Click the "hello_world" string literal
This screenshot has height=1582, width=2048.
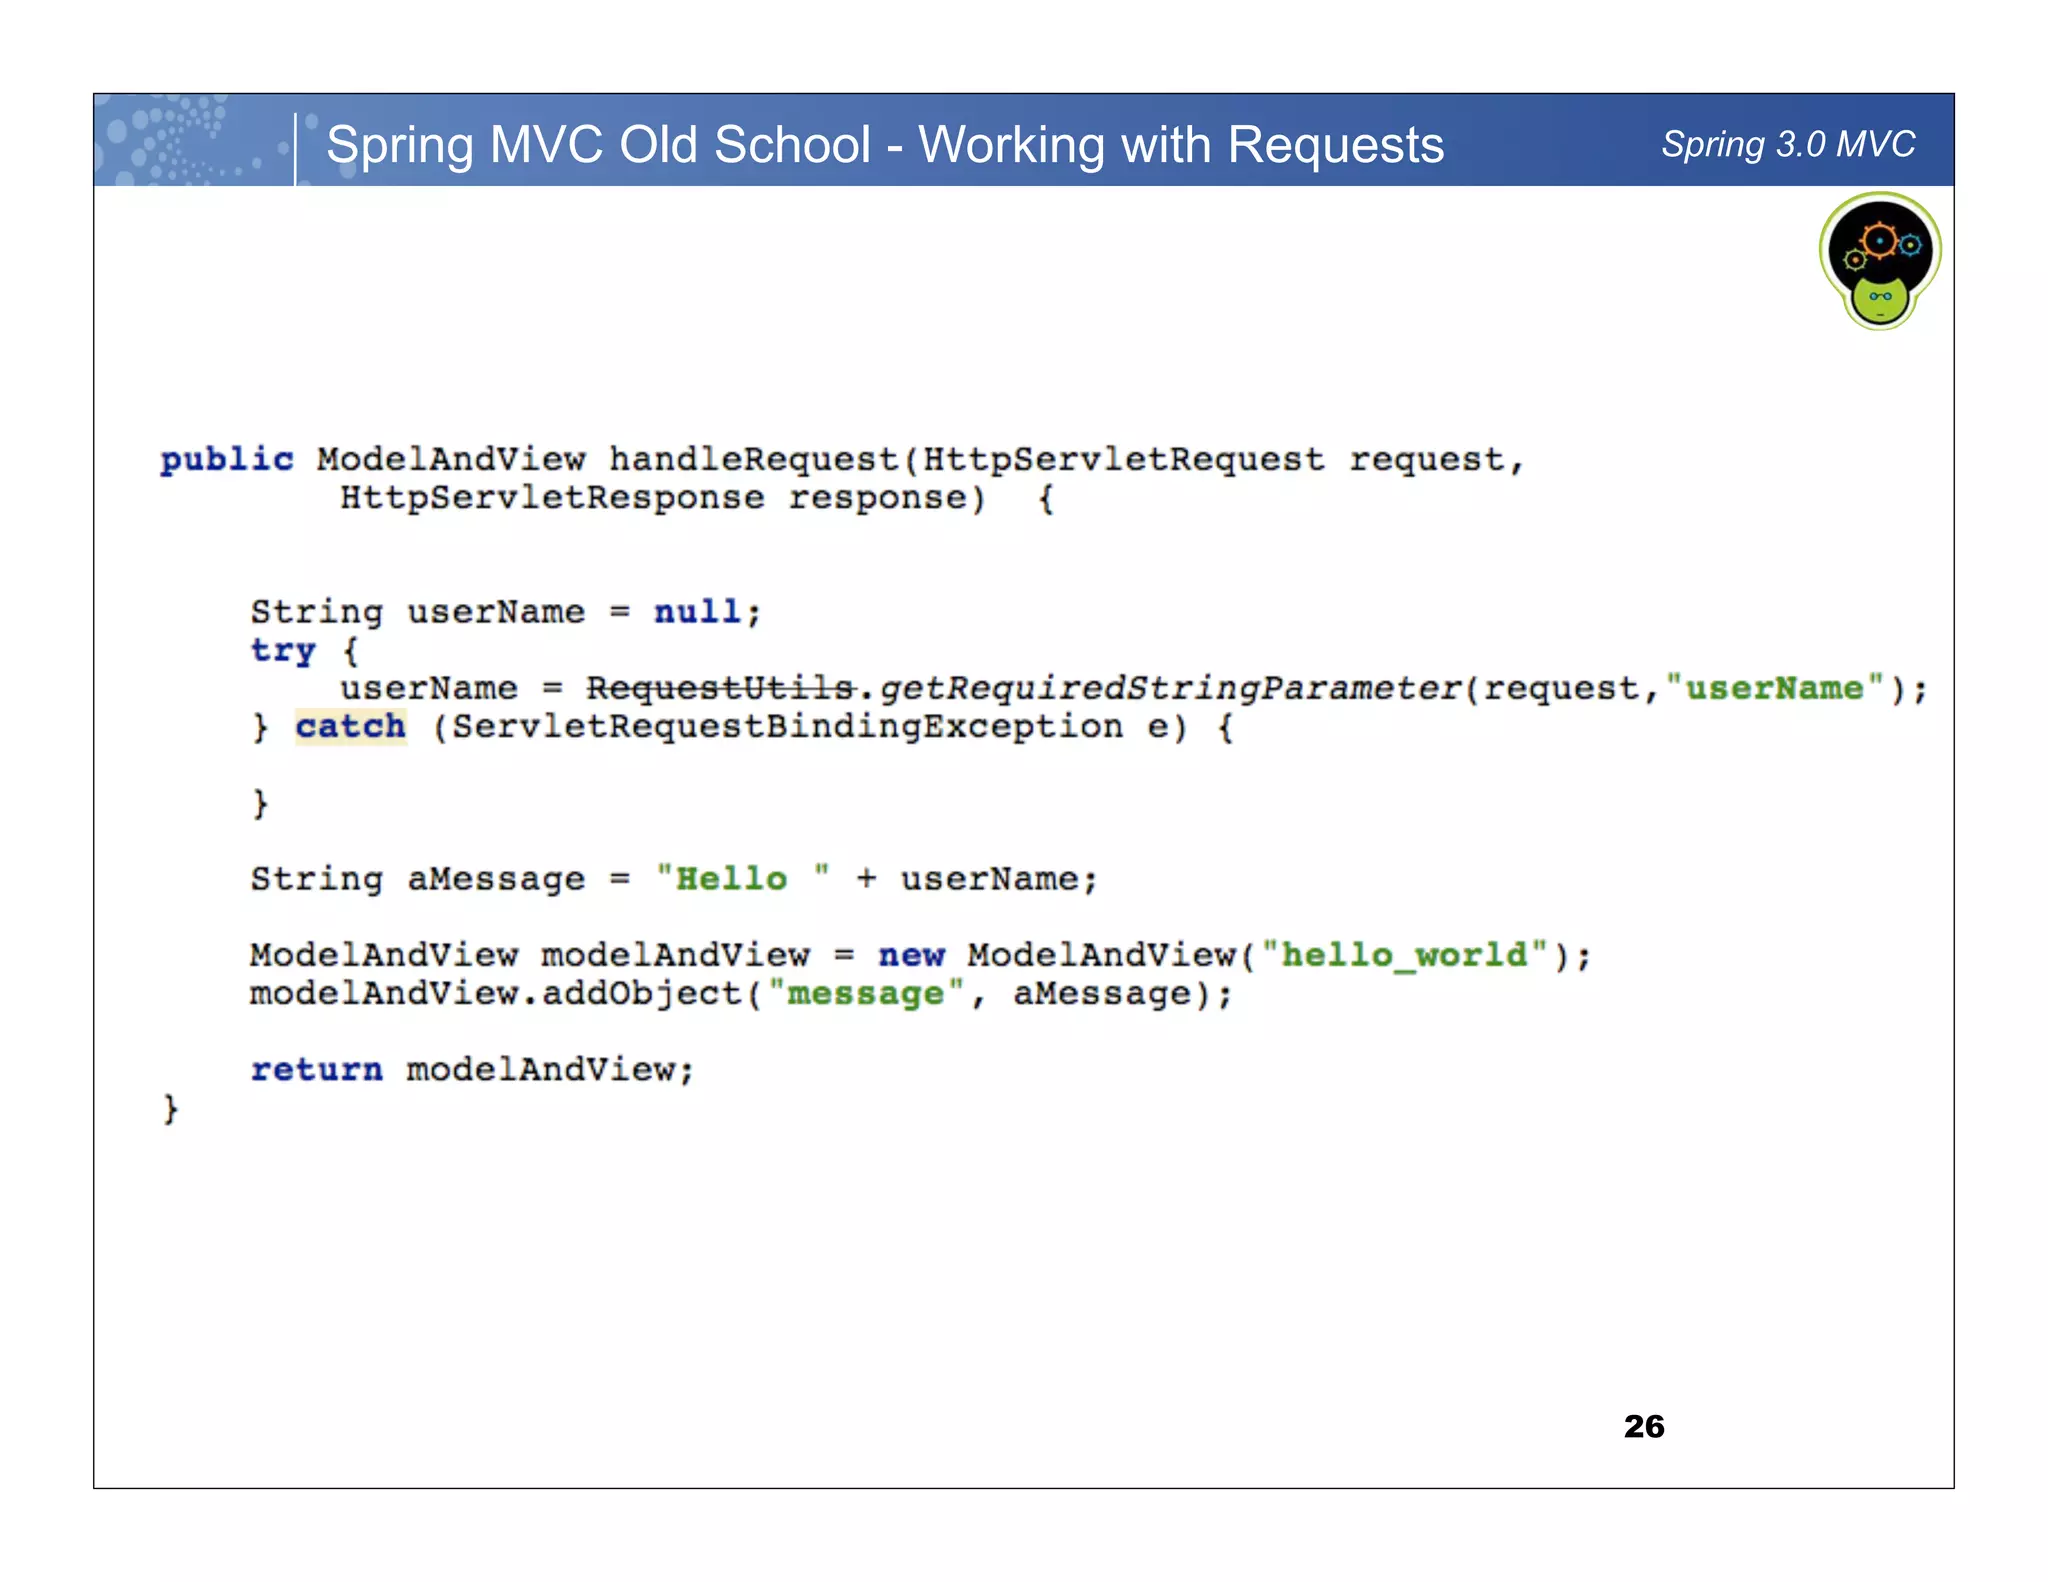click(1405, 955)
